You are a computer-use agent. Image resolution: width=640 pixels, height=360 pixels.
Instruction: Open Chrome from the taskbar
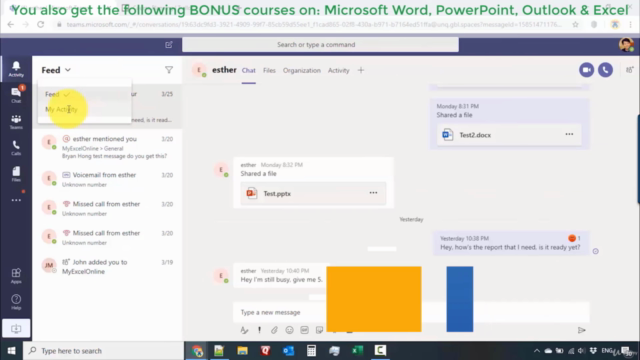(198, 351)
